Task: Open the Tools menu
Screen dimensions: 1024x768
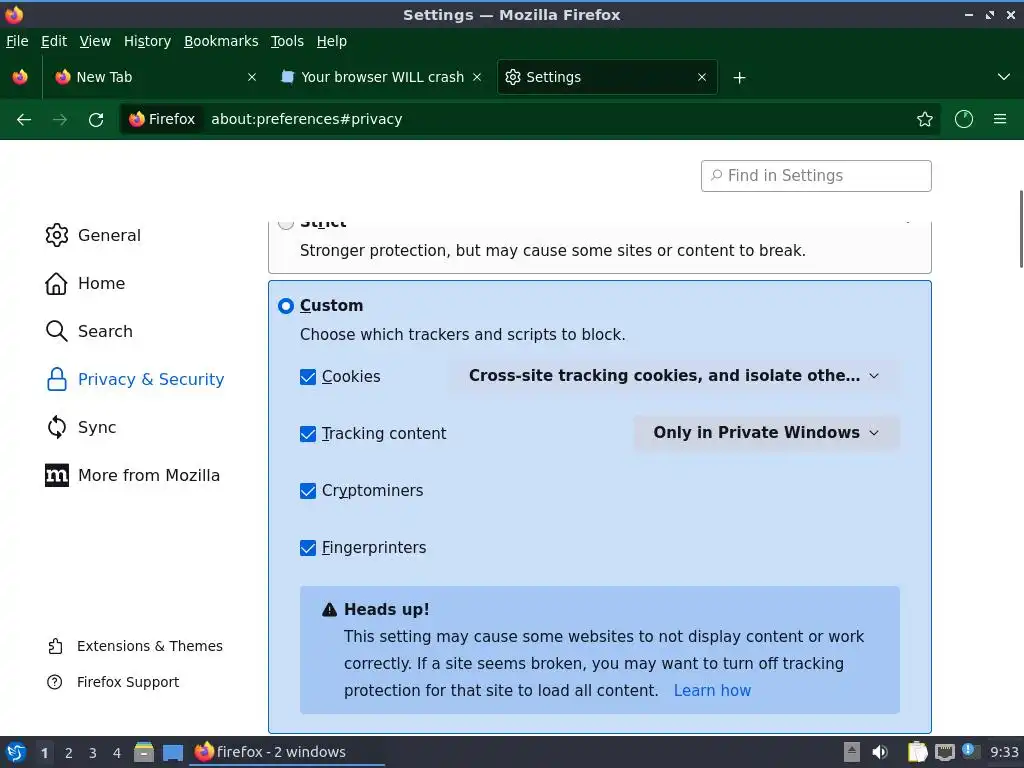Action: coord(287,41)
